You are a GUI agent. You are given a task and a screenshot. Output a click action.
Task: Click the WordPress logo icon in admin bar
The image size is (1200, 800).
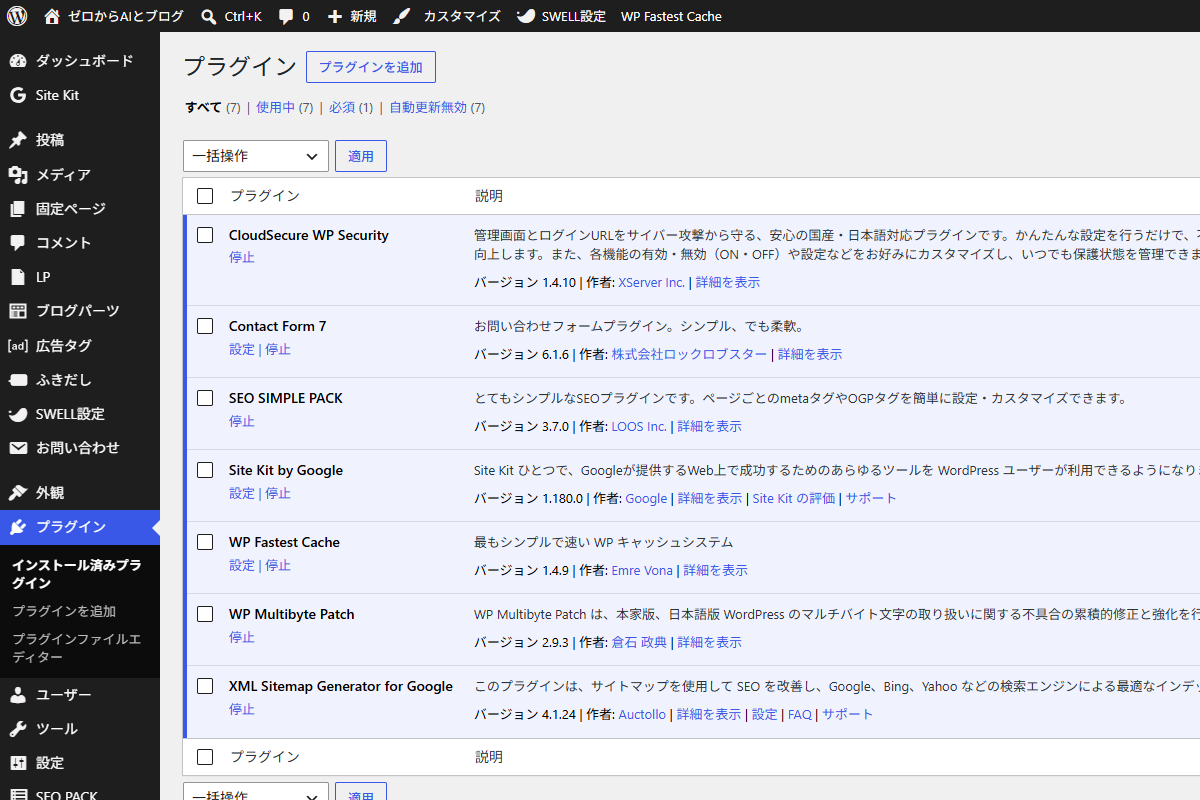[x=18, y=16]
